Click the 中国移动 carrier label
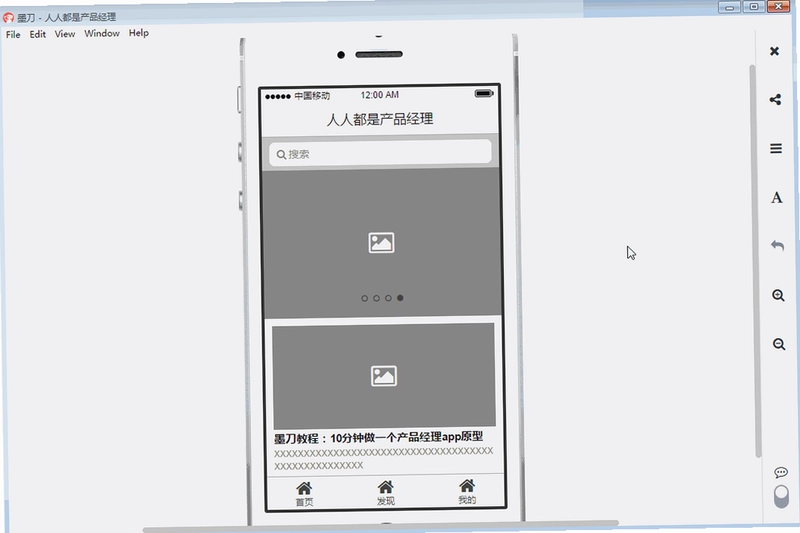The image size is (800, 533). click(312, 96)
